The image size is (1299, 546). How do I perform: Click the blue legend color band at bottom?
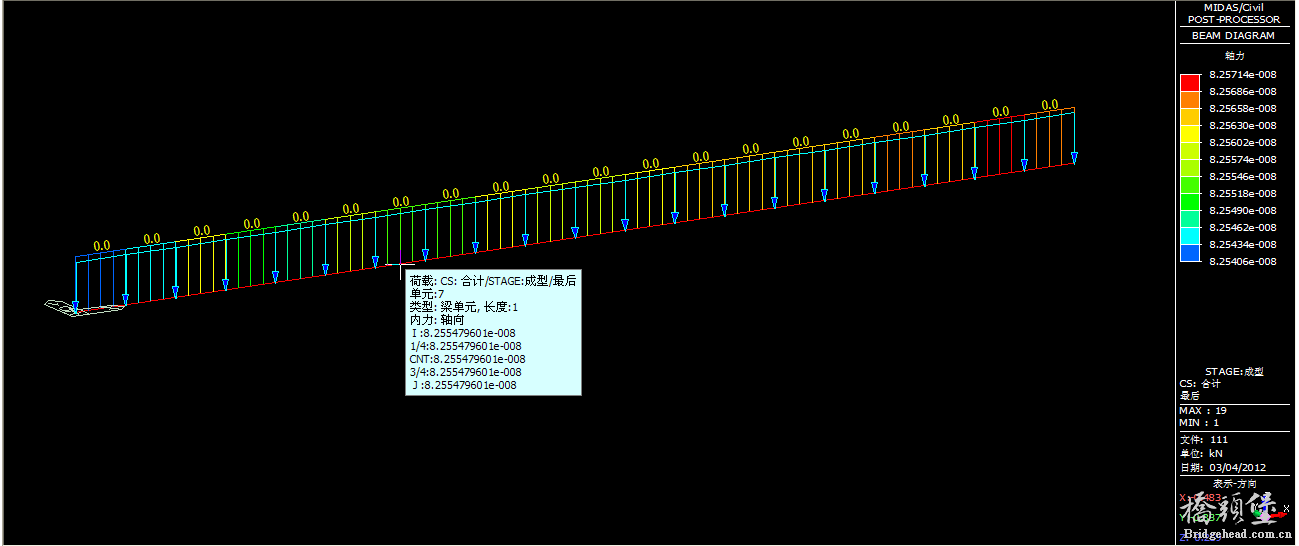click(1189, 253)
